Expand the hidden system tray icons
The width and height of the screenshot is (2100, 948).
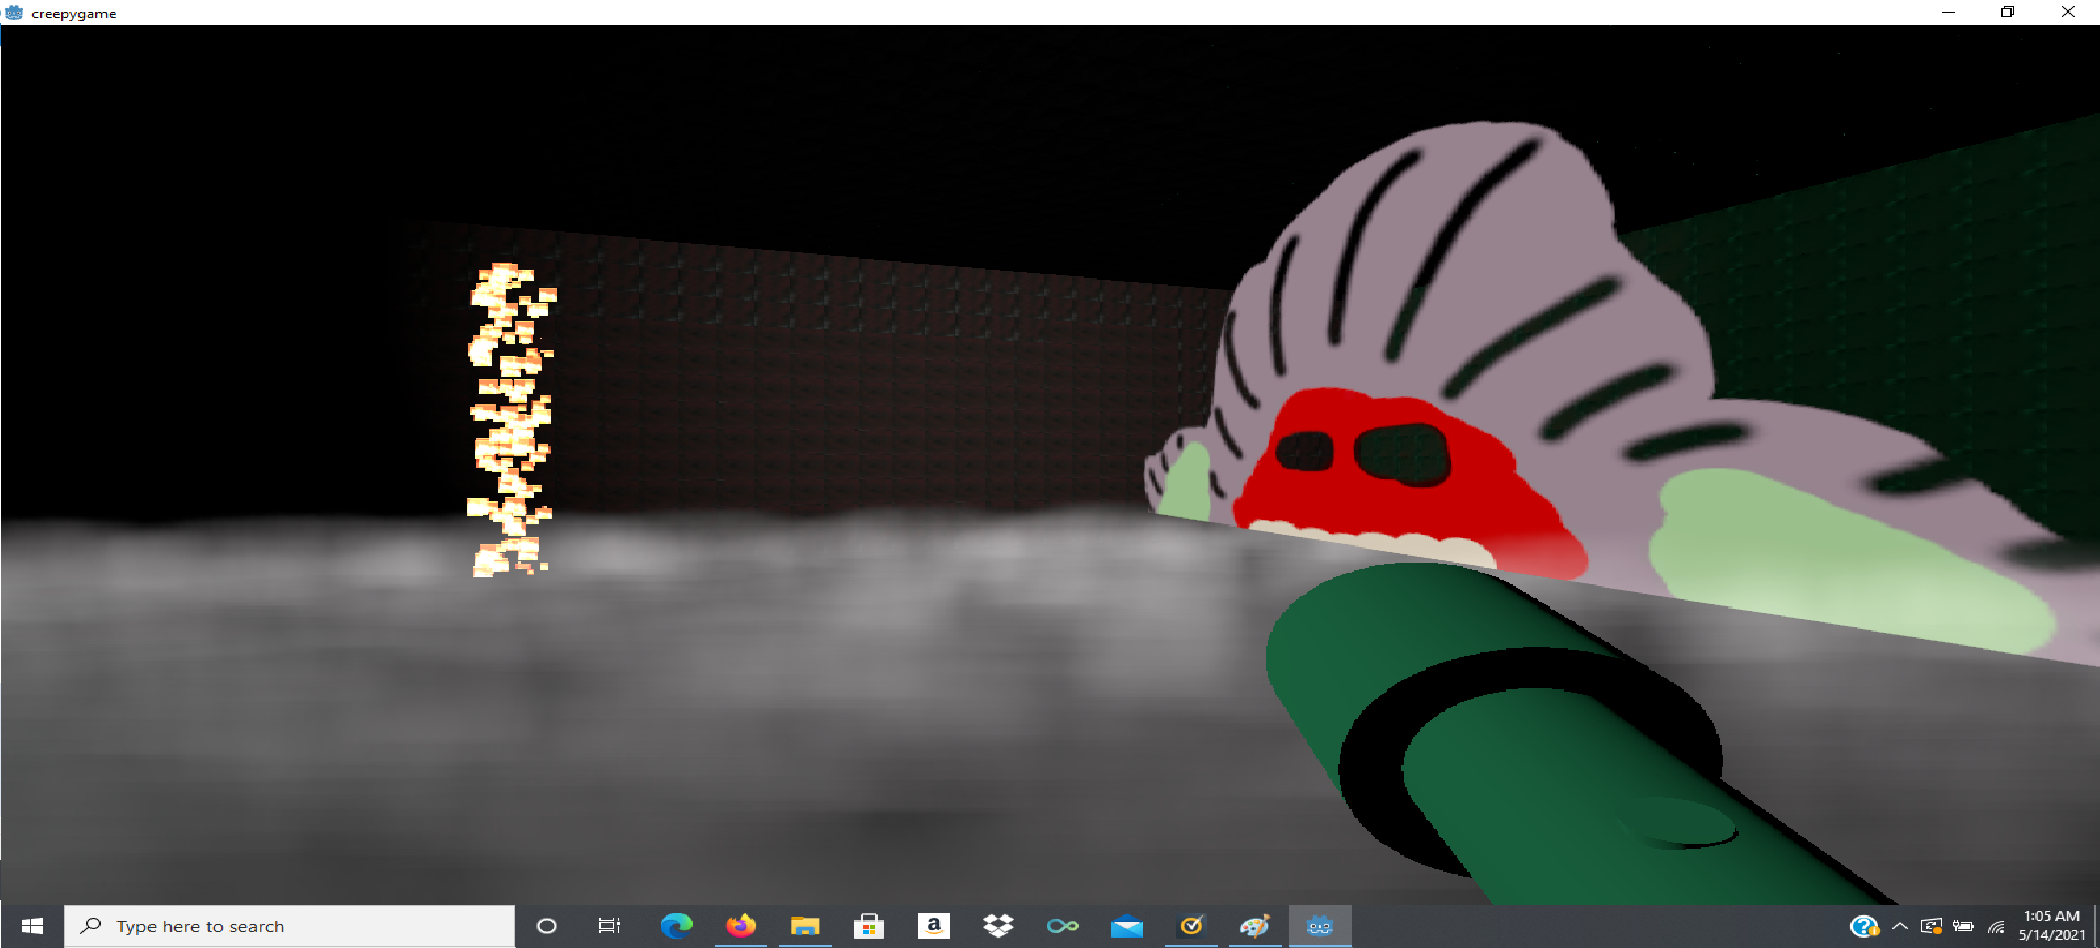(1900, 926)
